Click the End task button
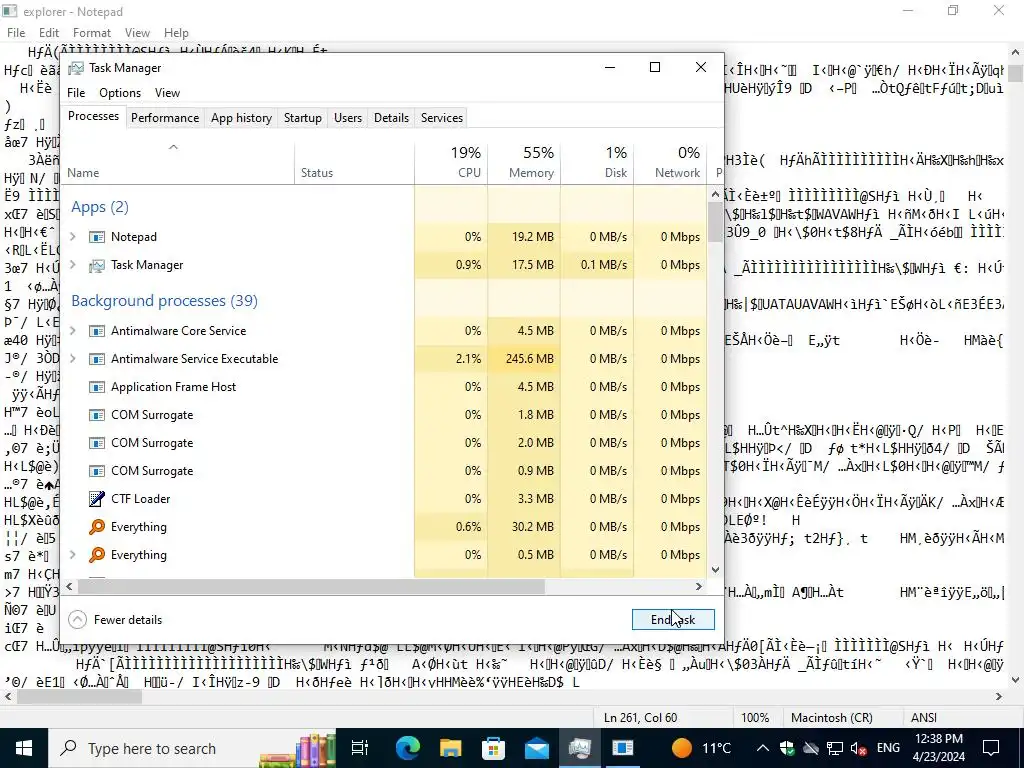The height and width of the screenshot is (768, 1024). pyautogui.click(x=673, y=620)
